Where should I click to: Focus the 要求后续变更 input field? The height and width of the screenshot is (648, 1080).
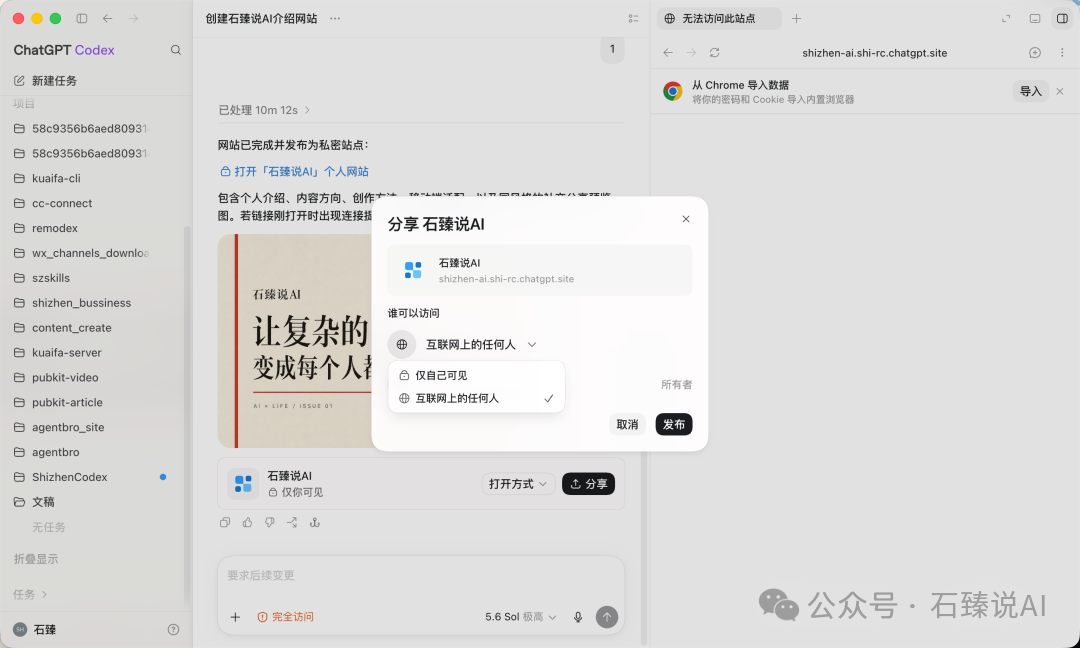point(421,576)
